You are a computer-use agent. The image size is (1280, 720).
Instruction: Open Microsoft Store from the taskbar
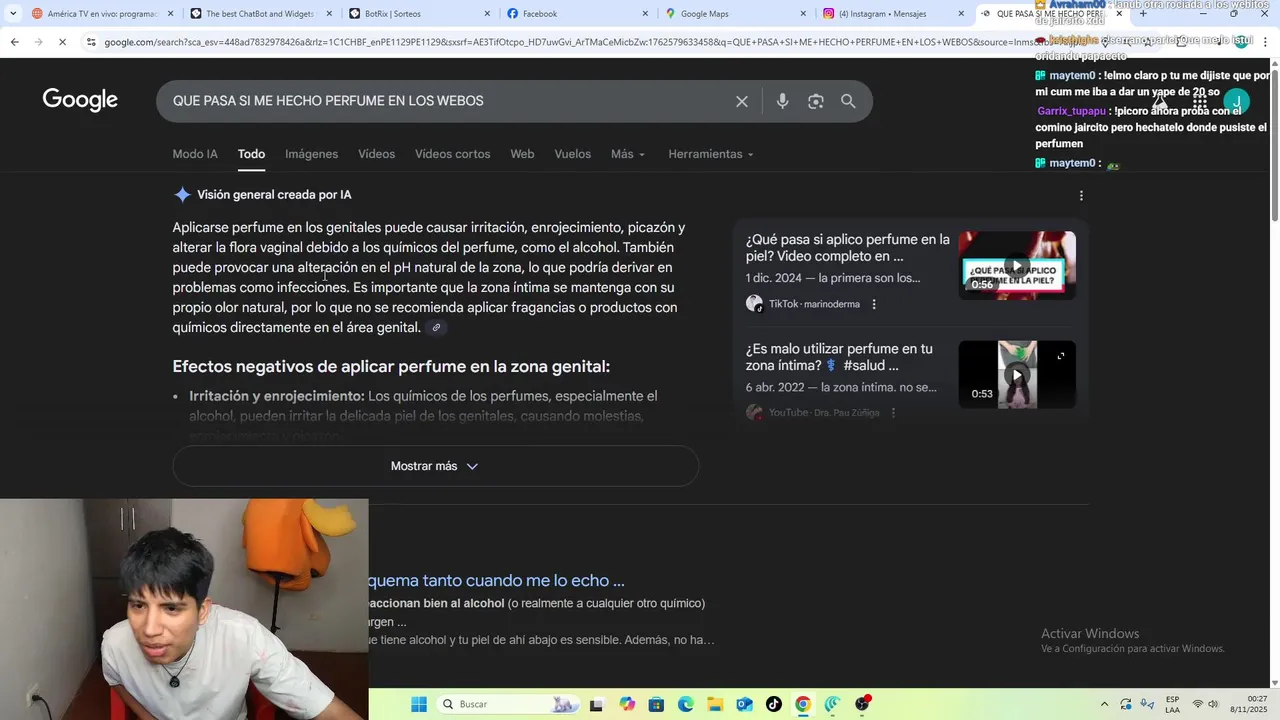coord(656,704)
